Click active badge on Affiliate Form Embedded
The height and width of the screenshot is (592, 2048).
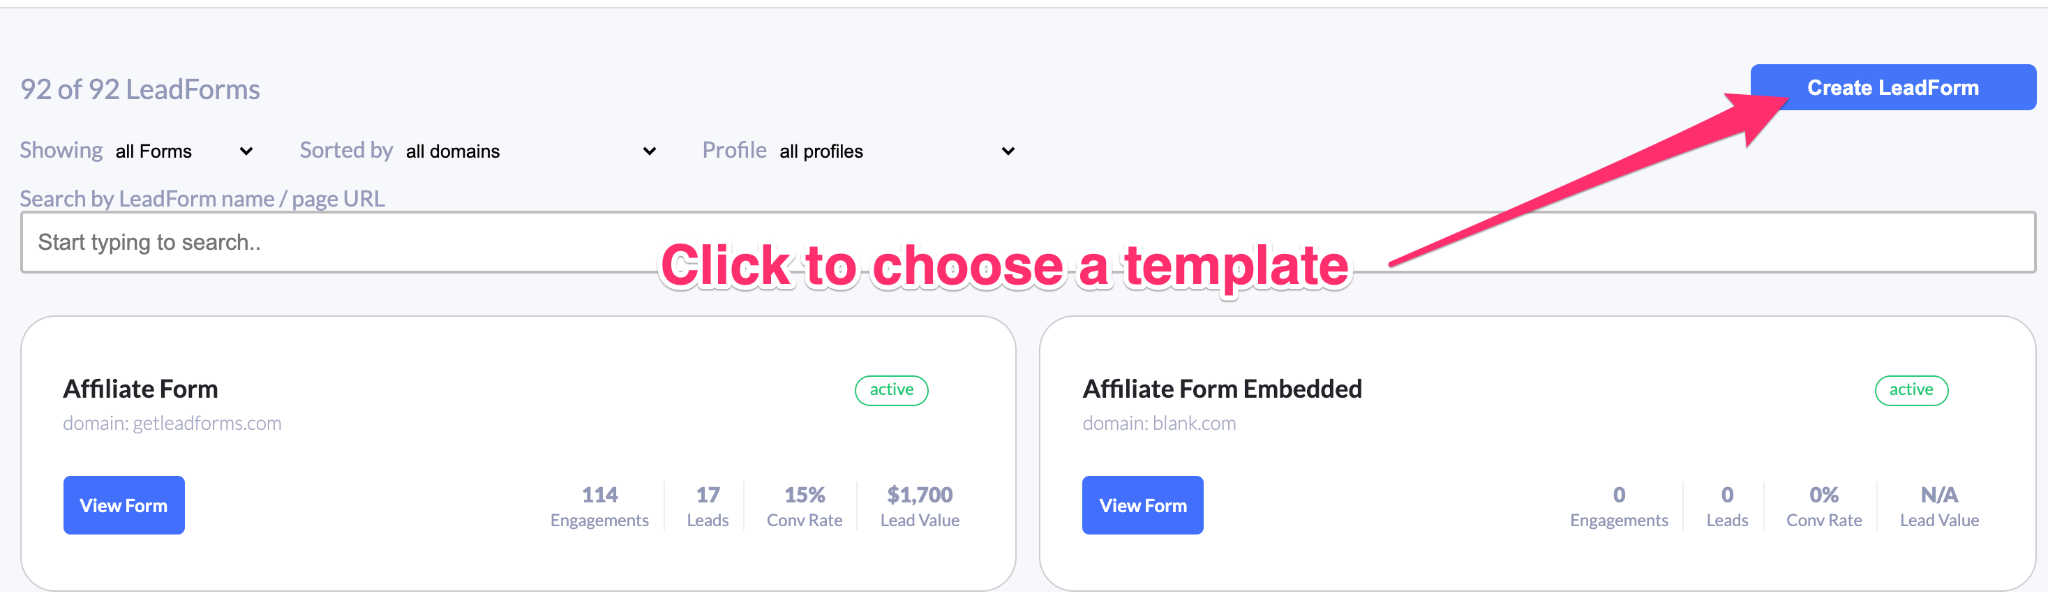tap(1911, 390)
